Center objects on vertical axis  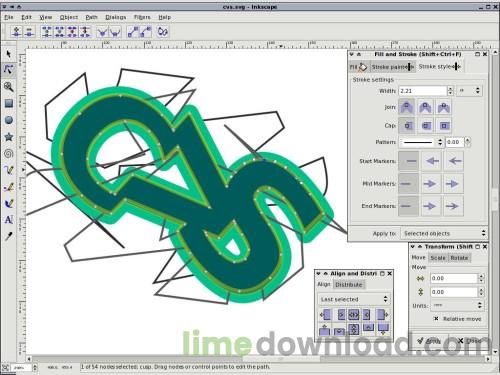point(353,314)
